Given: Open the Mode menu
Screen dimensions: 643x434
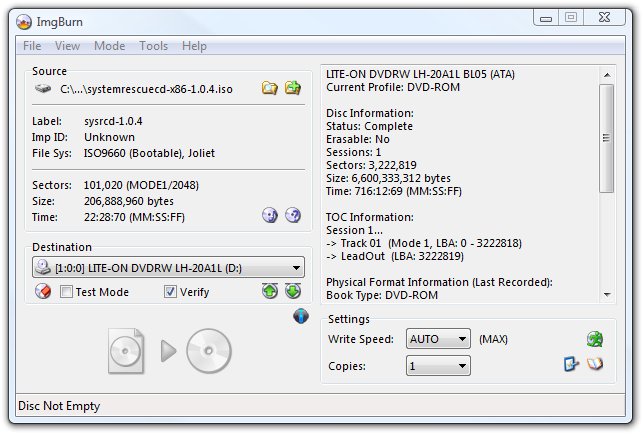Looking at the screenshot, I should [x=109, y=46].
